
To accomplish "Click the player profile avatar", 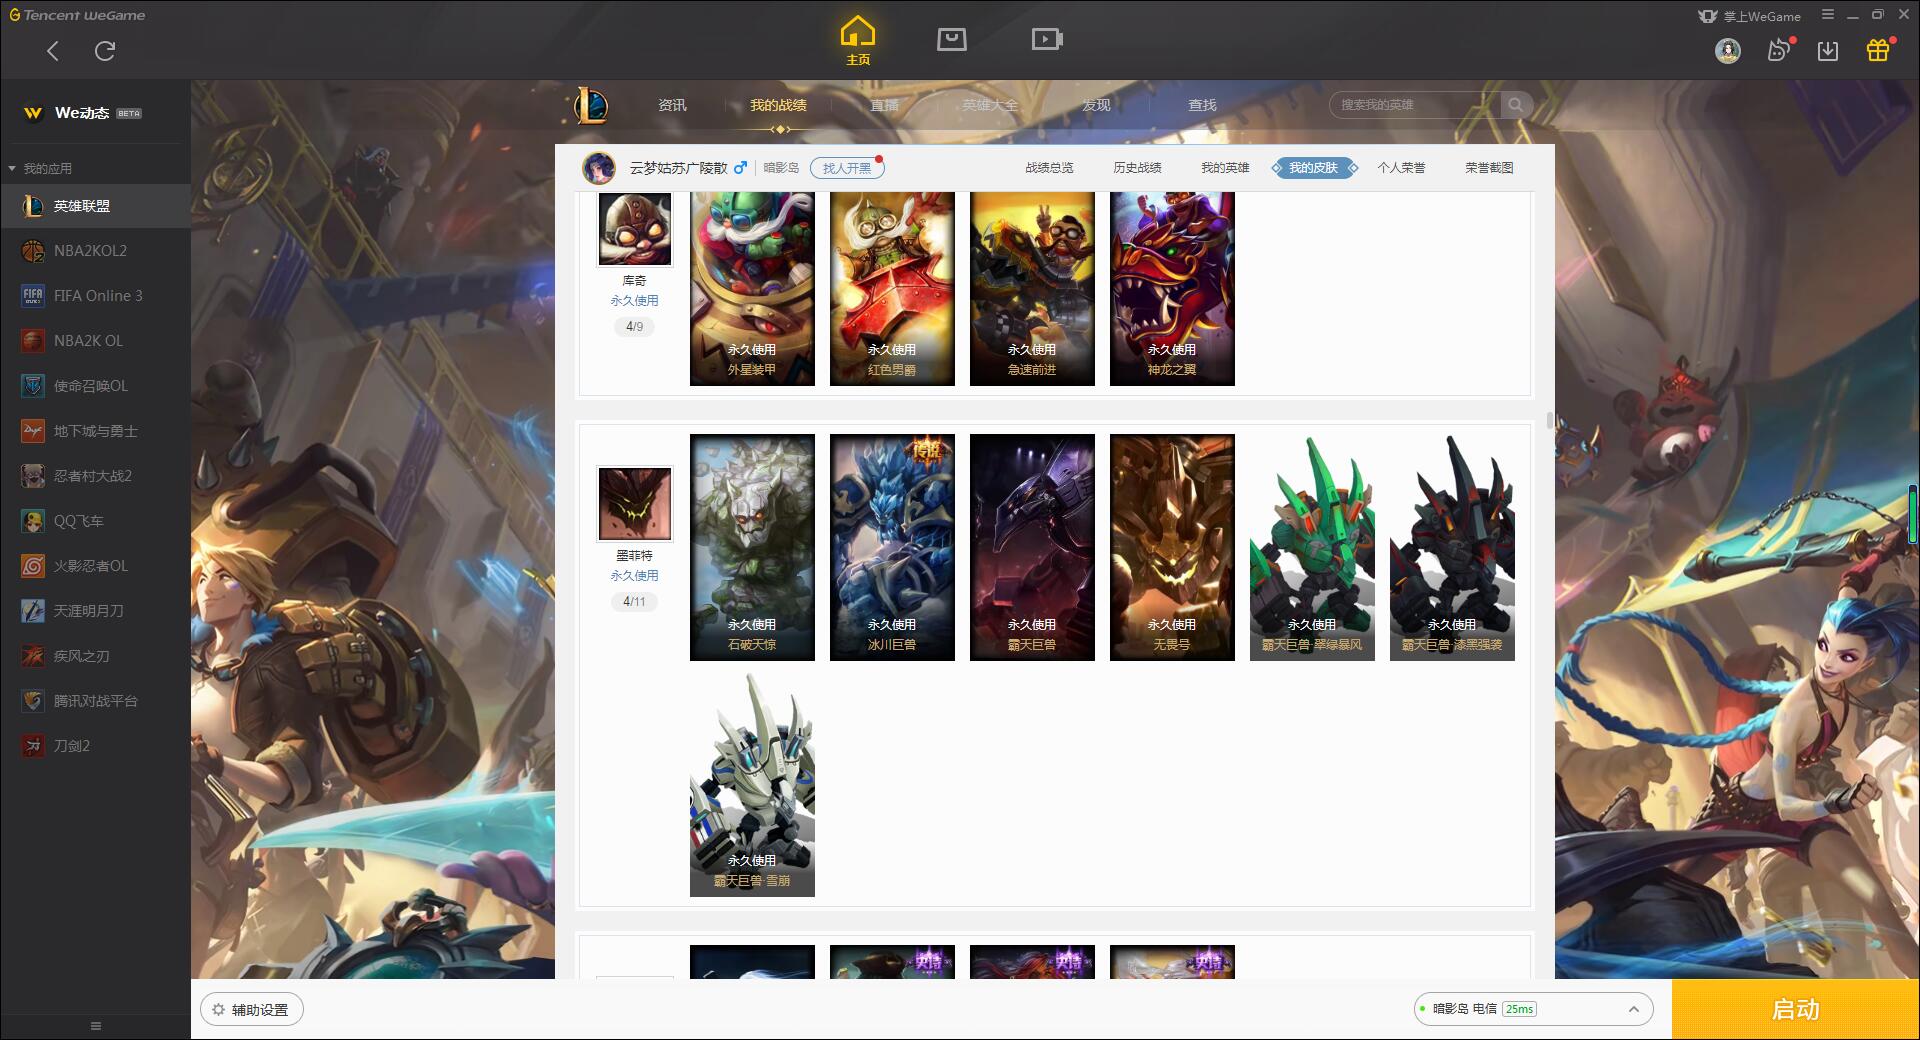I will (x=599, y=168).
